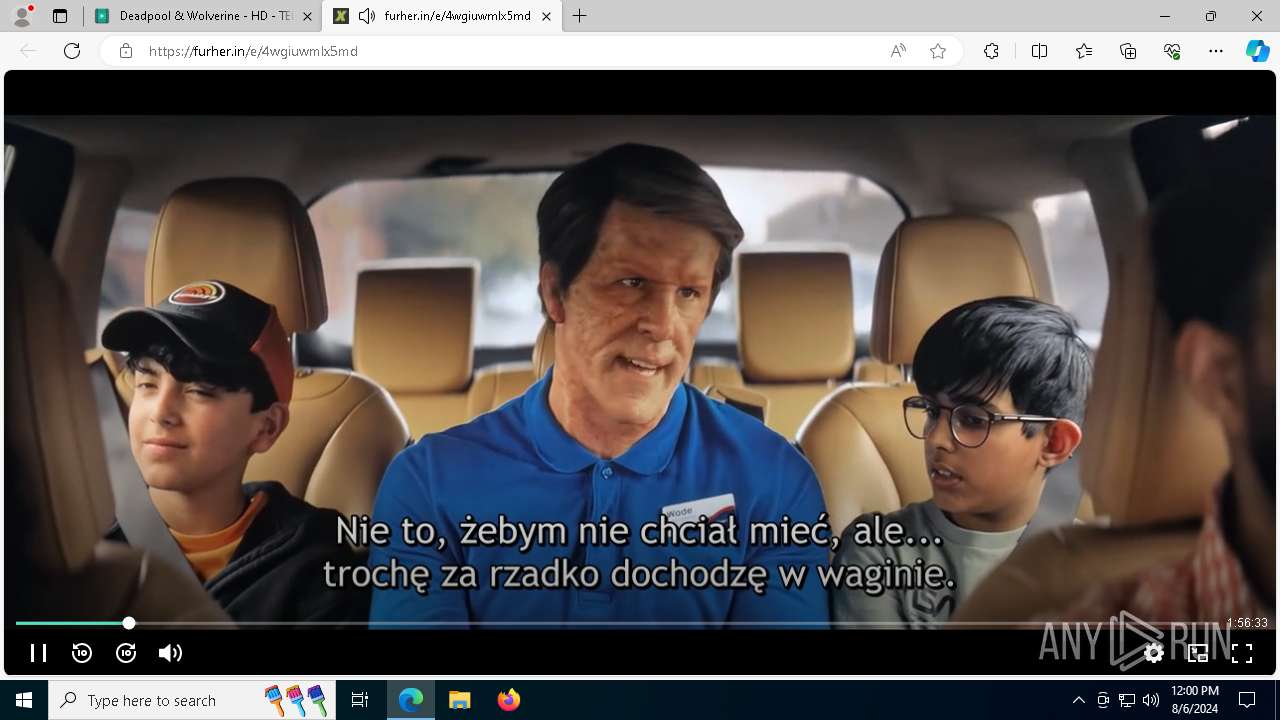Pause the video playback
Screen dimensions: 1280x720
click(x=38, y=653)
